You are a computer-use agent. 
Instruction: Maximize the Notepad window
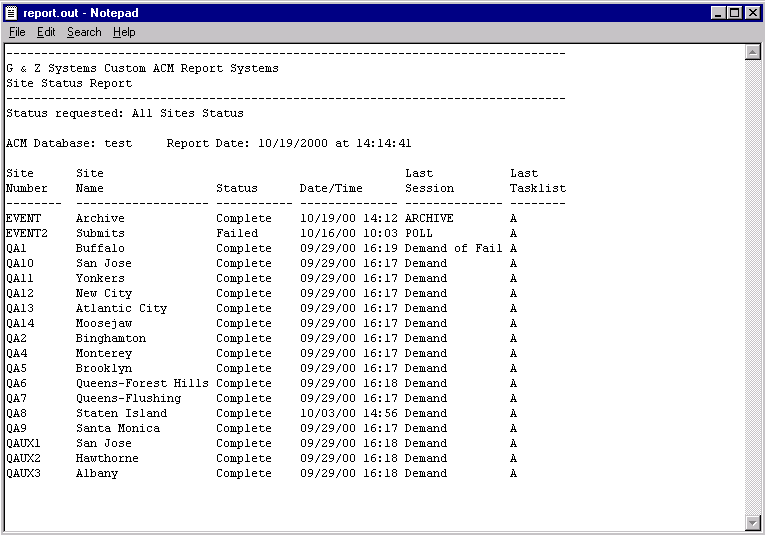[735, 12]
